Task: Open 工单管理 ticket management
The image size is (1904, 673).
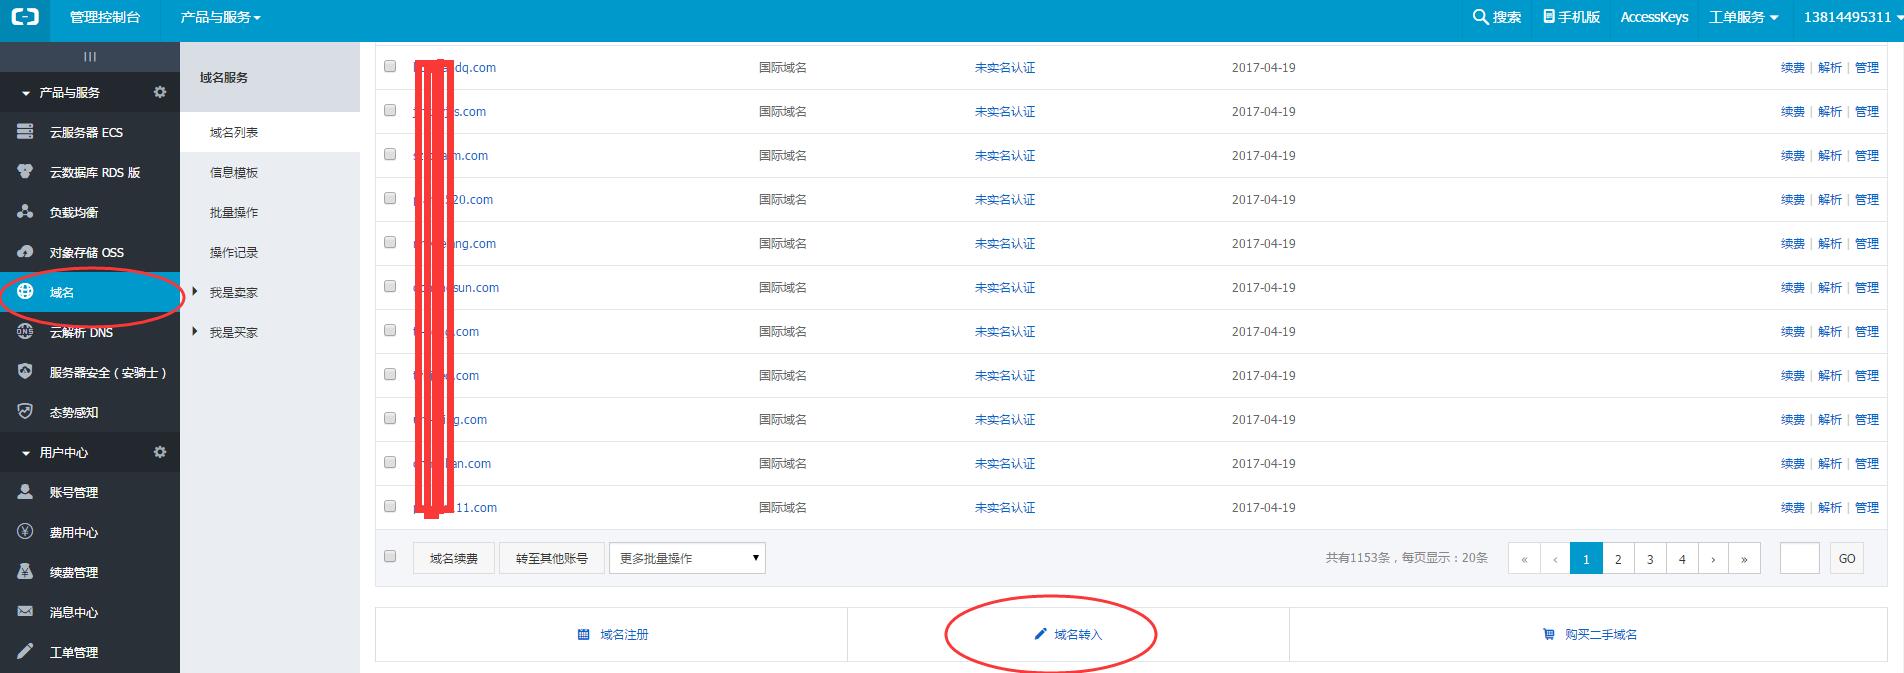Action: tap(90, 652)
